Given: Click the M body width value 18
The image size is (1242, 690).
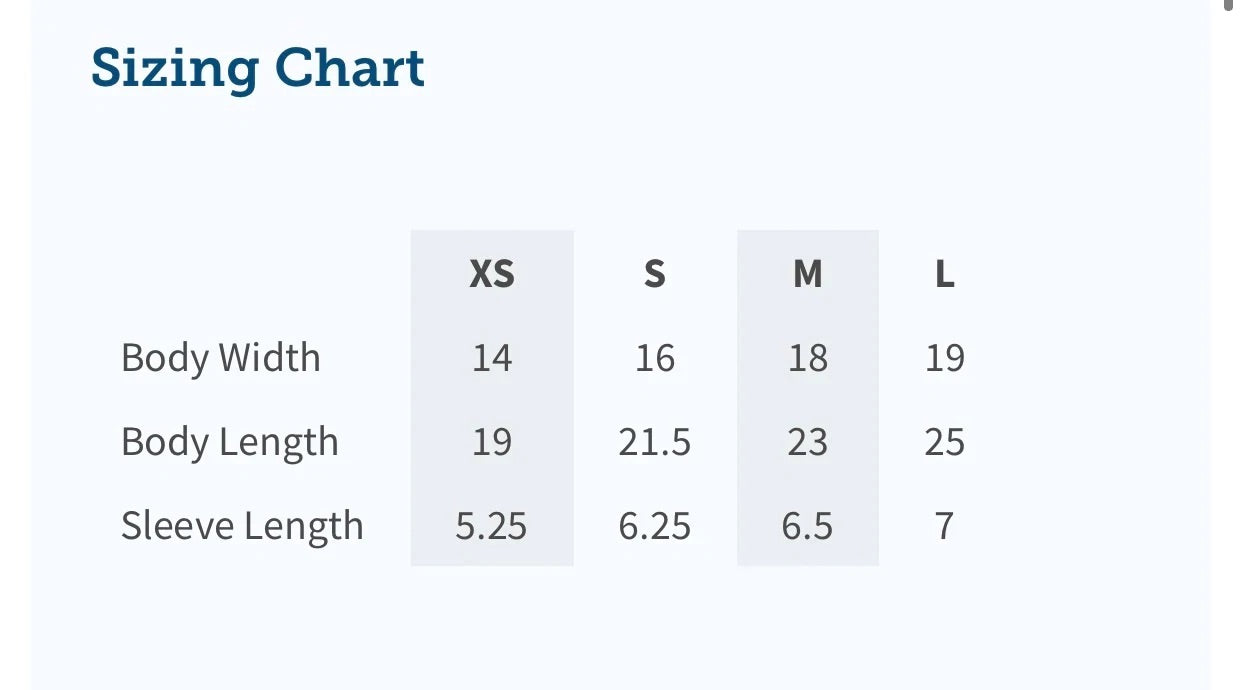Looking at the screenshot, I should click(x=808, y=358).
